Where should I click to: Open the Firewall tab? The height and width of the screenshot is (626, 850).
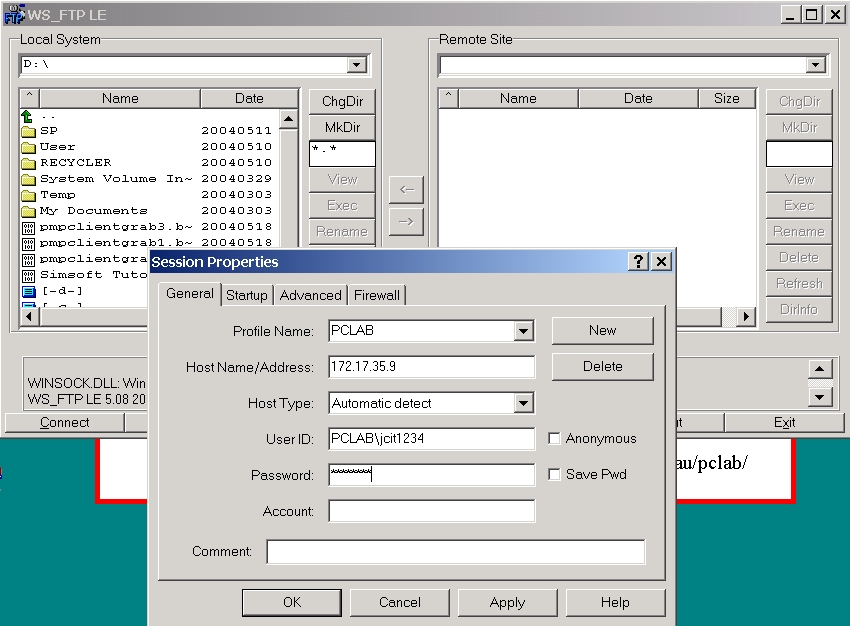pos(377,294)
